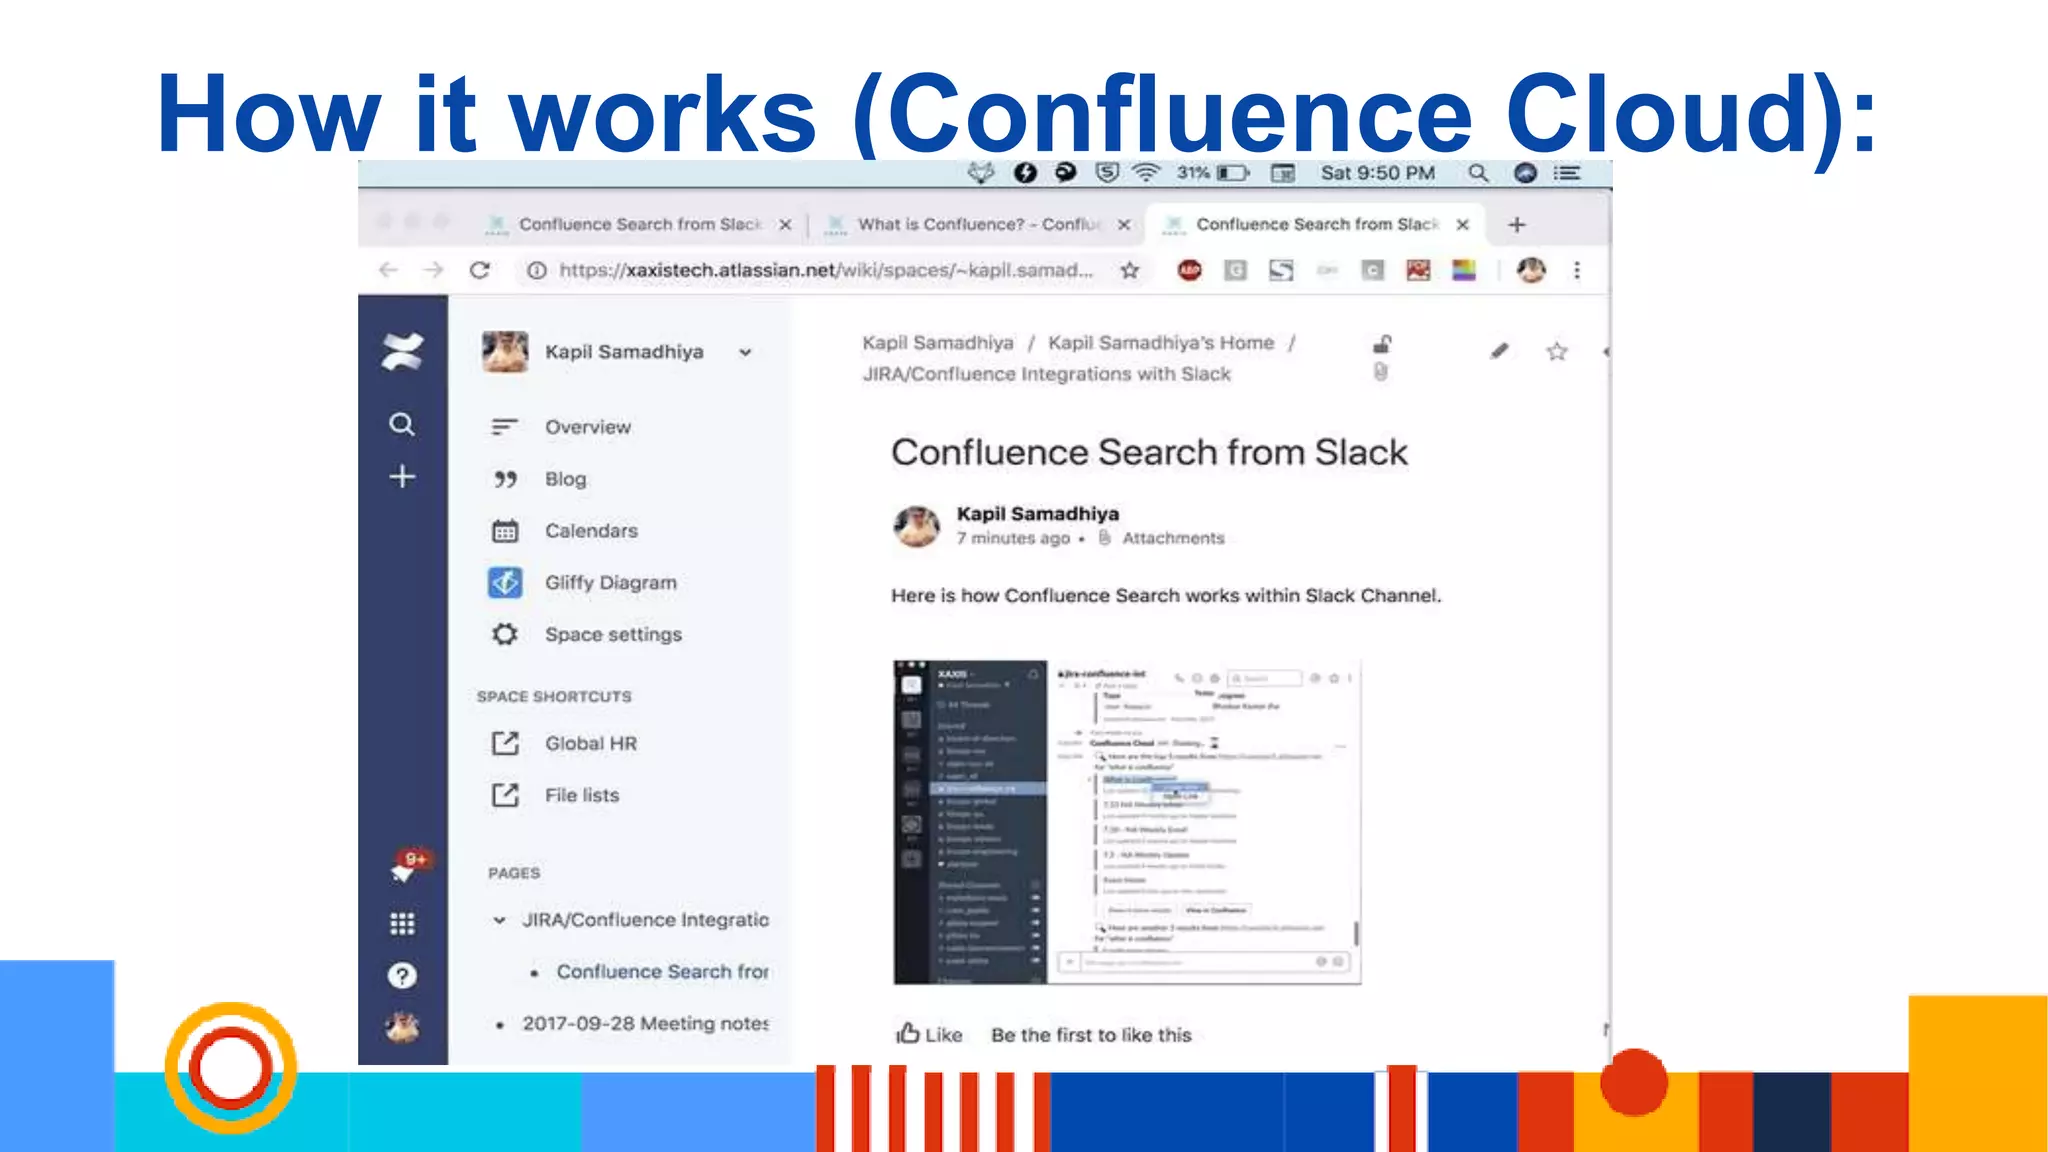This screenshot has width=2048, height=1152.
Task: Star this page as favorite
Action: tap(1557, 351)
